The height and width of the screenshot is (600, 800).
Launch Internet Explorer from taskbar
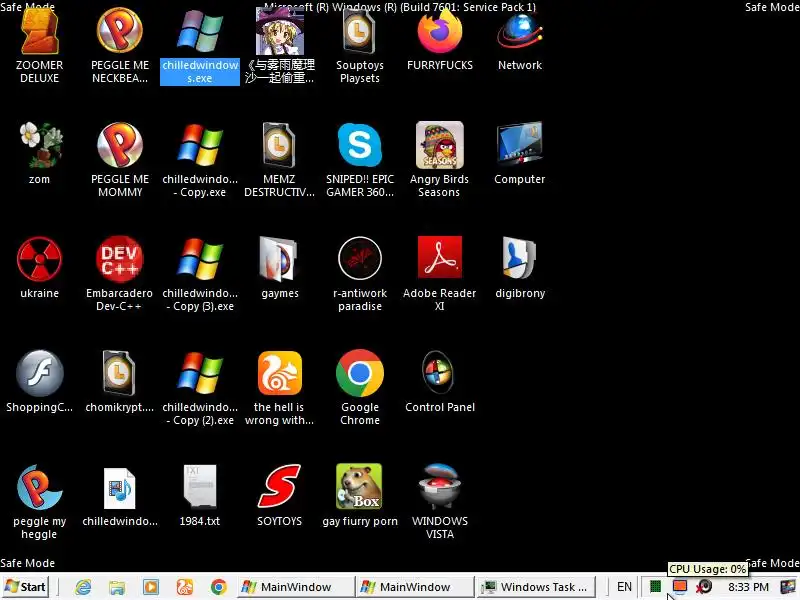pyautogui.click(x=83, y=587)
